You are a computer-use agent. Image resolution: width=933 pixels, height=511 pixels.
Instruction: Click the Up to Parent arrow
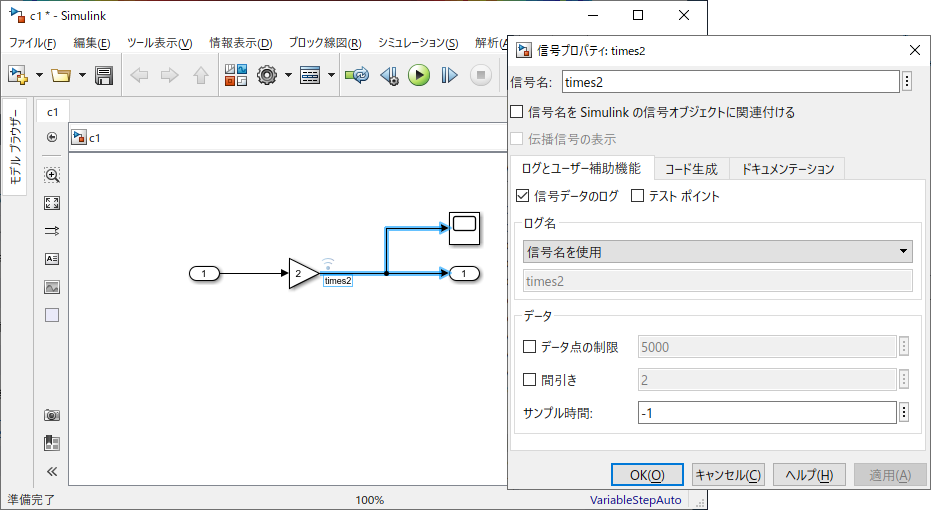pyautogui.click(x=201, y=75)
